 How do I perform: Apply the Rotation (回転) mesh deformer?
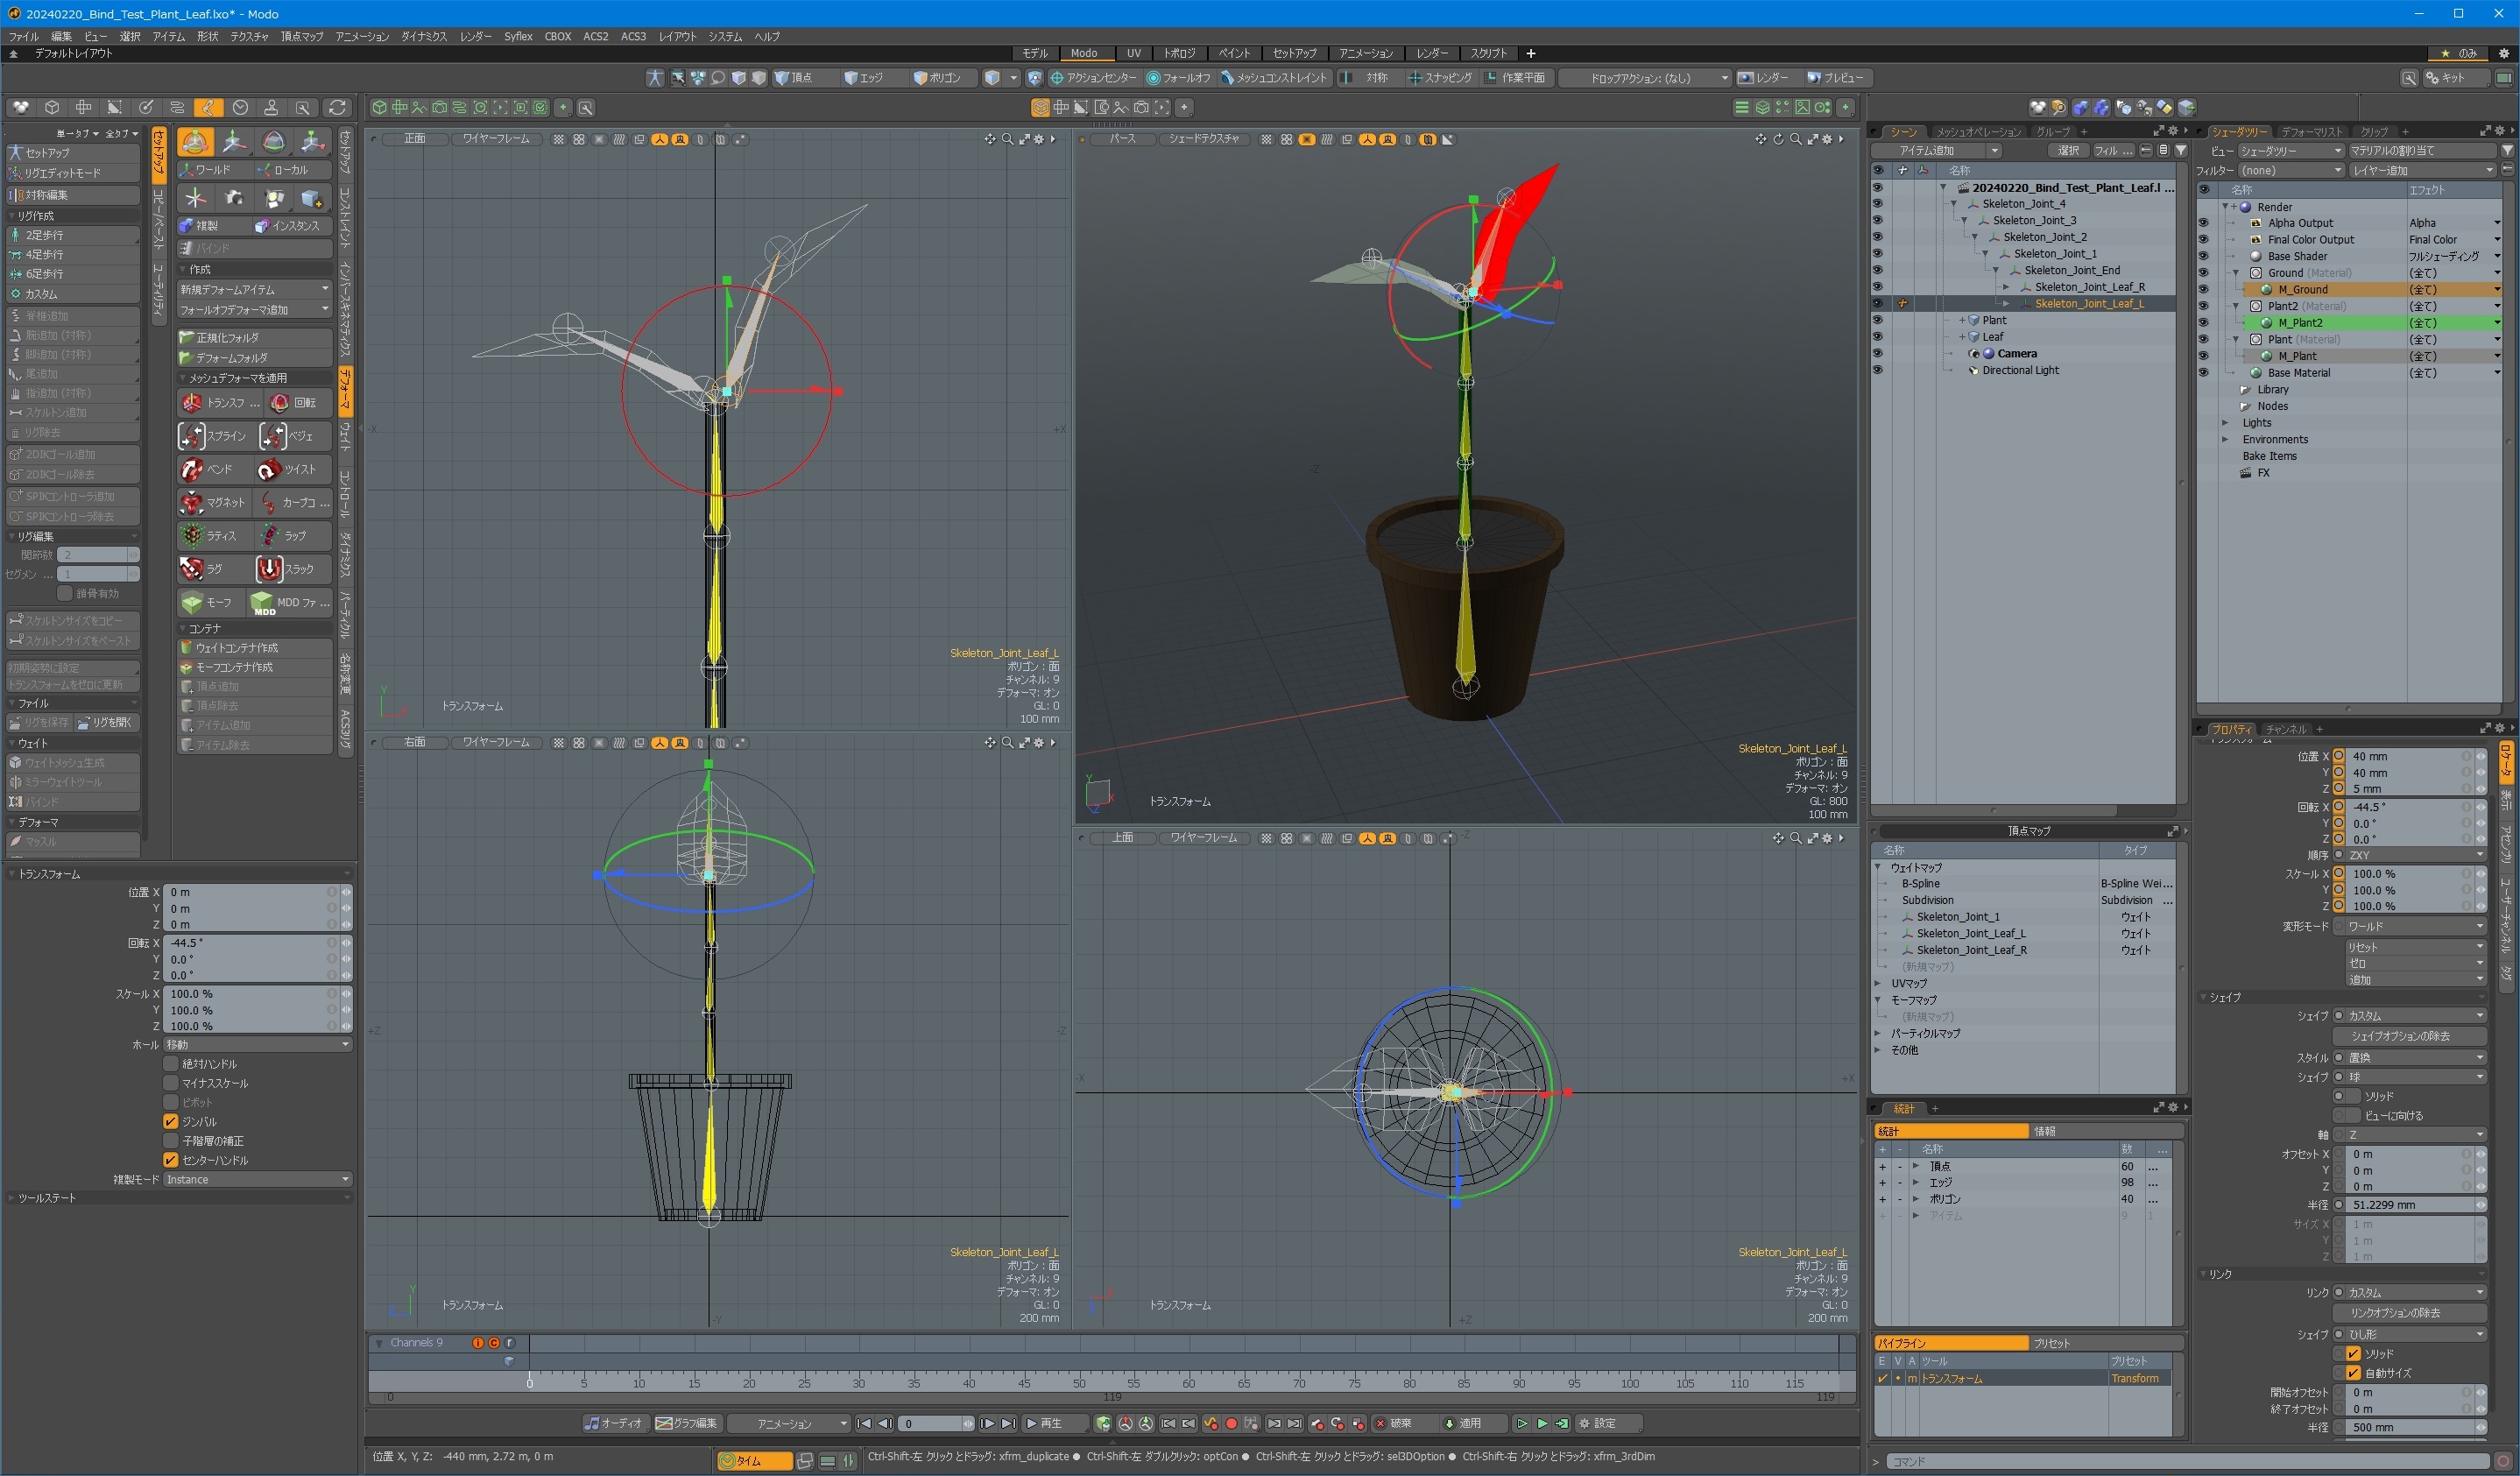tap(298, 402)
